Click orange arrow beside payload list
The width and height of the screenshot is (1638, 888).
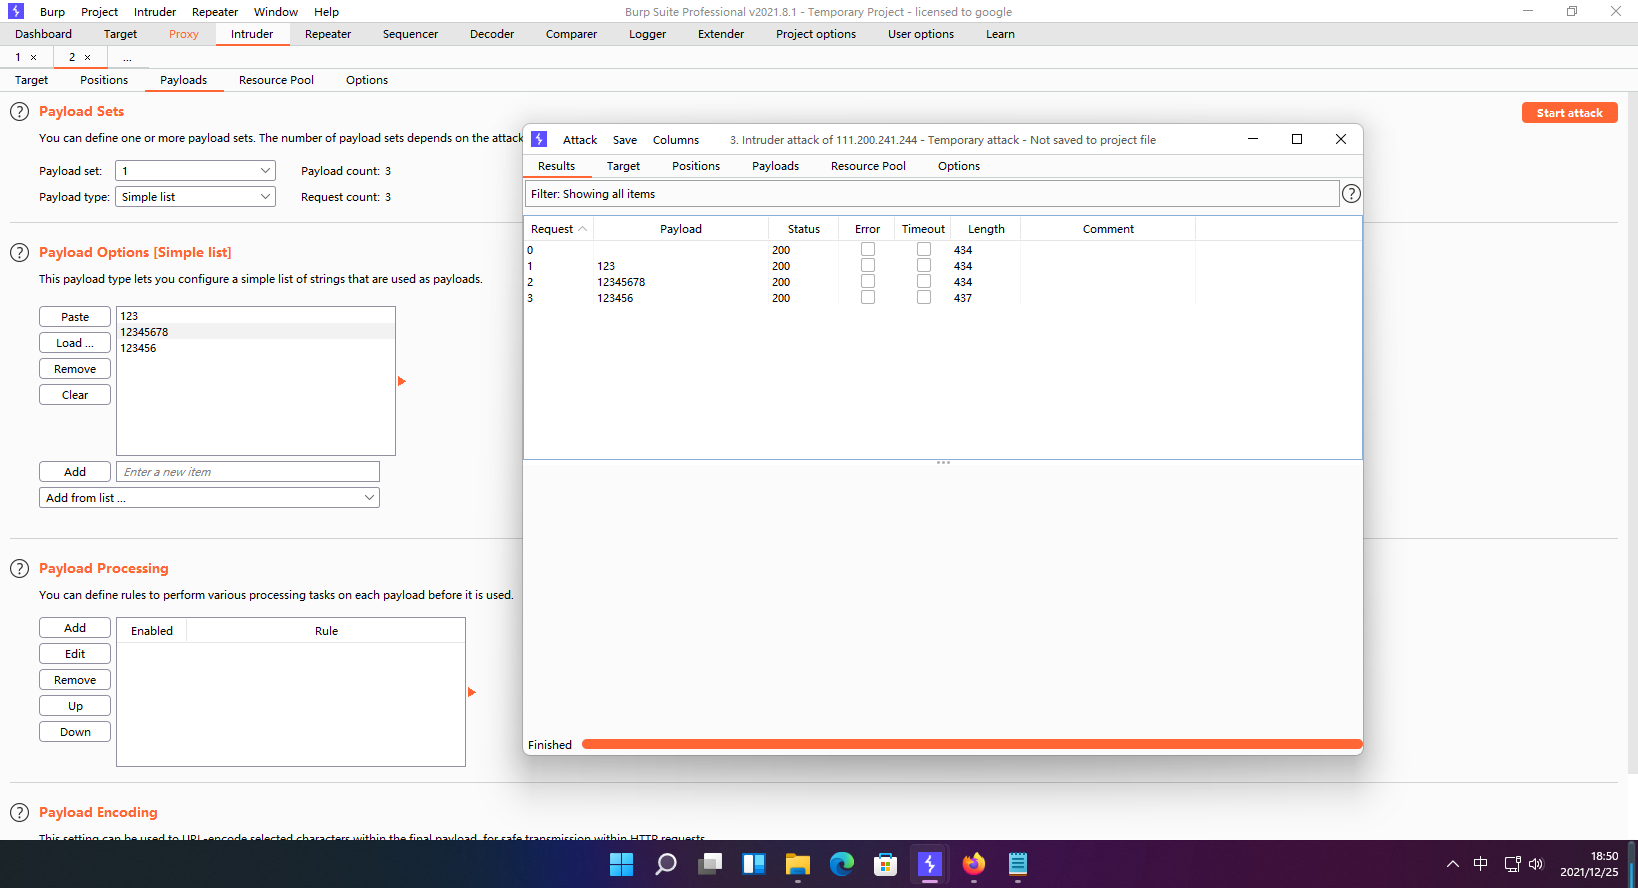[402, 381]
